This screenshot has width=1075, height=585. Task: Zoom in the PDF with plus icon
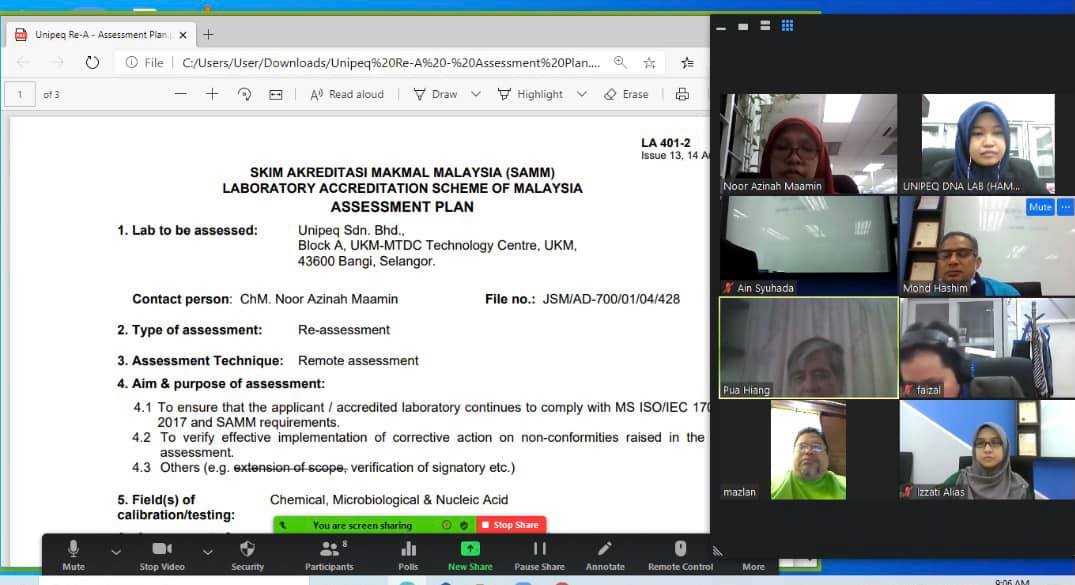pos(212,94)
